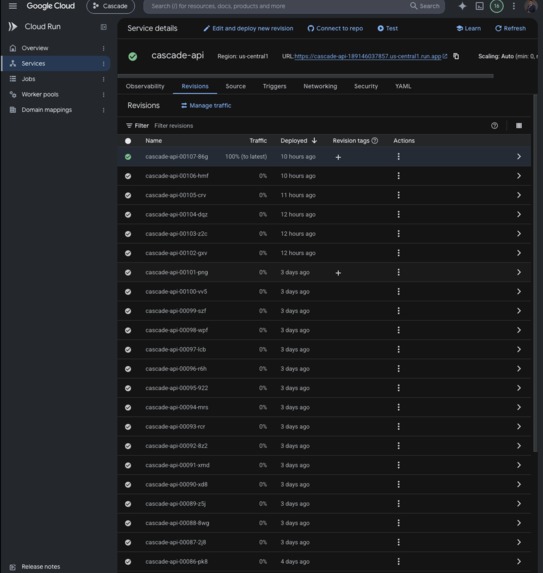Open actions menu for cascade-api-00100-vv5
This screenshot has height=573, width=543.
(399, 292)
